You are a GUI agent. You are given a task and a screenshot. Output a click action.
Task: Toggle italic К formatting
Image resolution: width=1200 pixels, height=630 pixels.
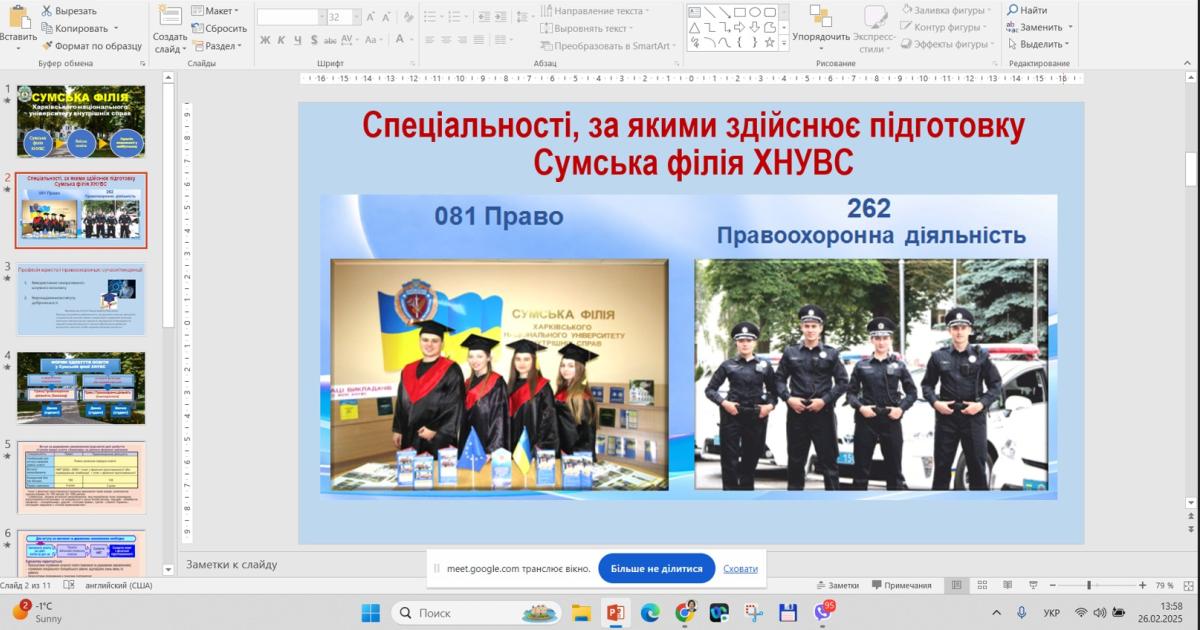tap(282, 41)
